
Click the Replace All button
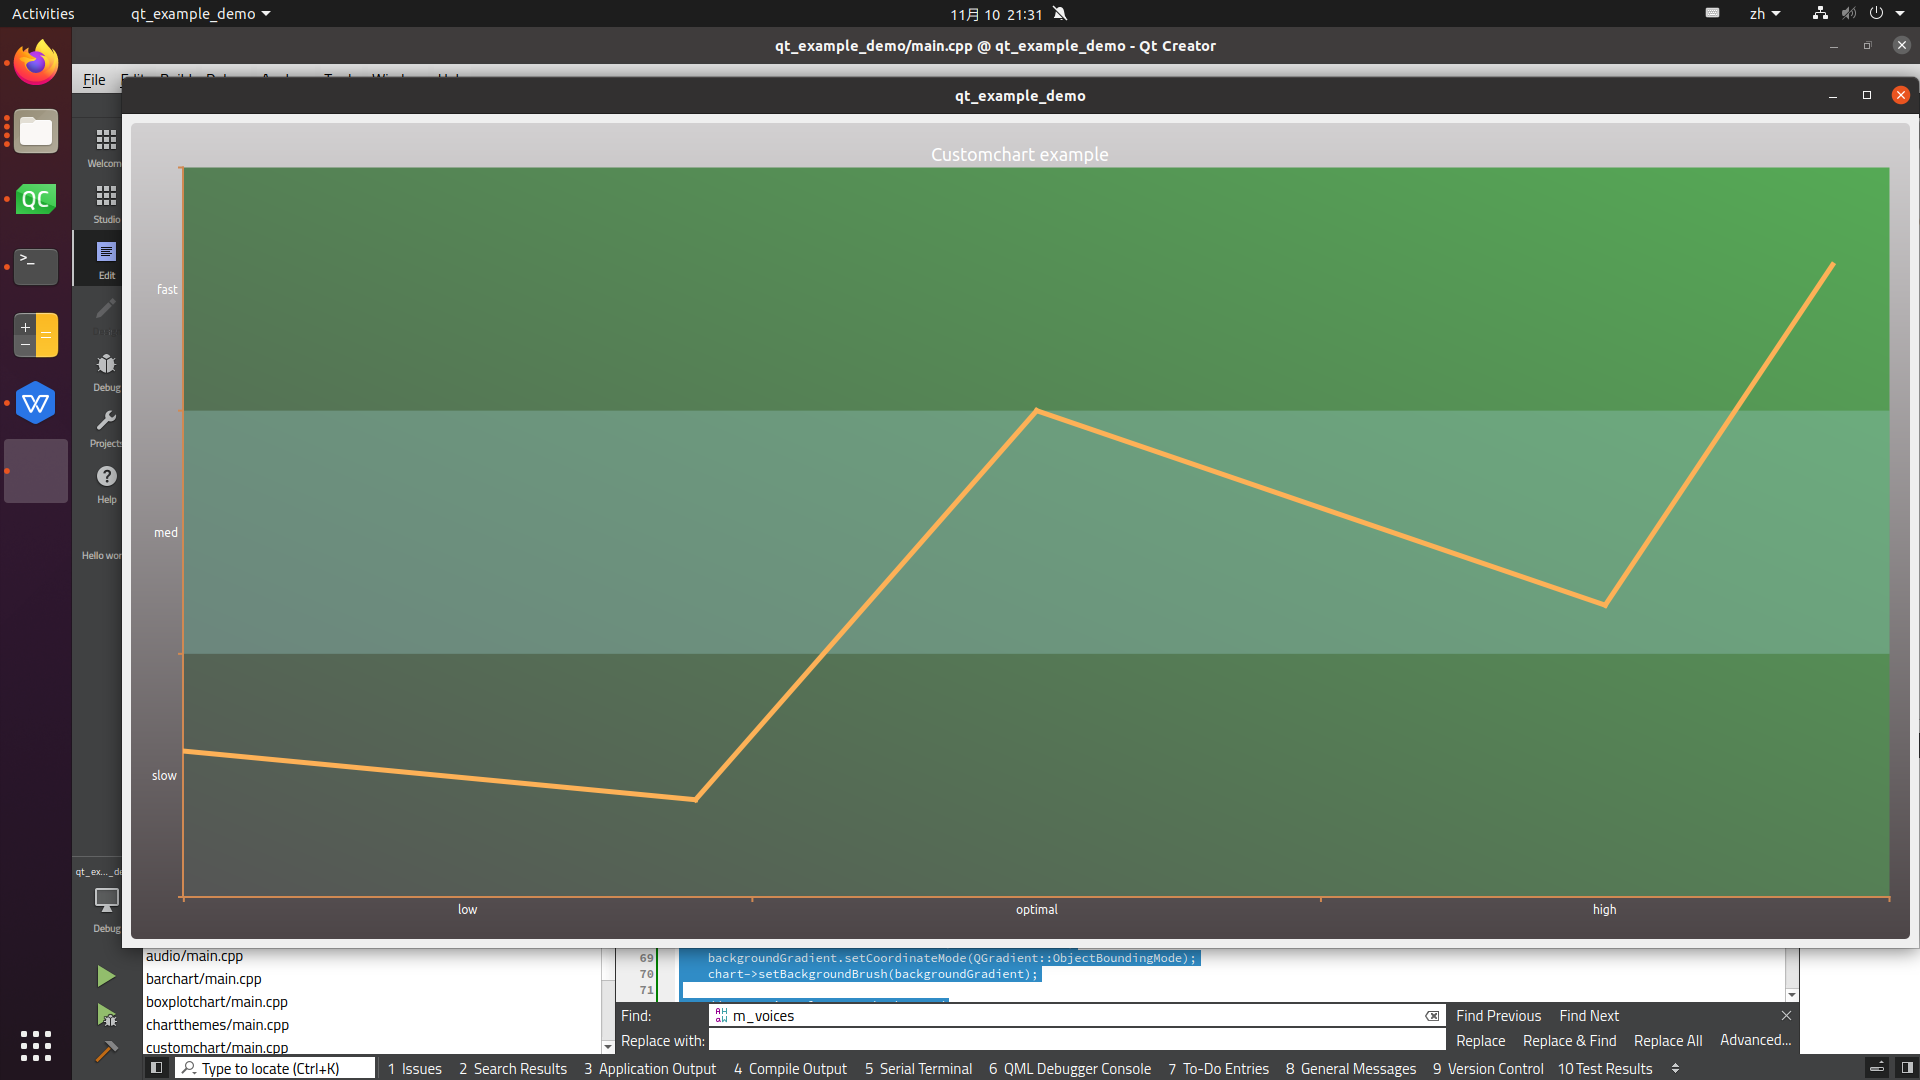point(1667,1040)
